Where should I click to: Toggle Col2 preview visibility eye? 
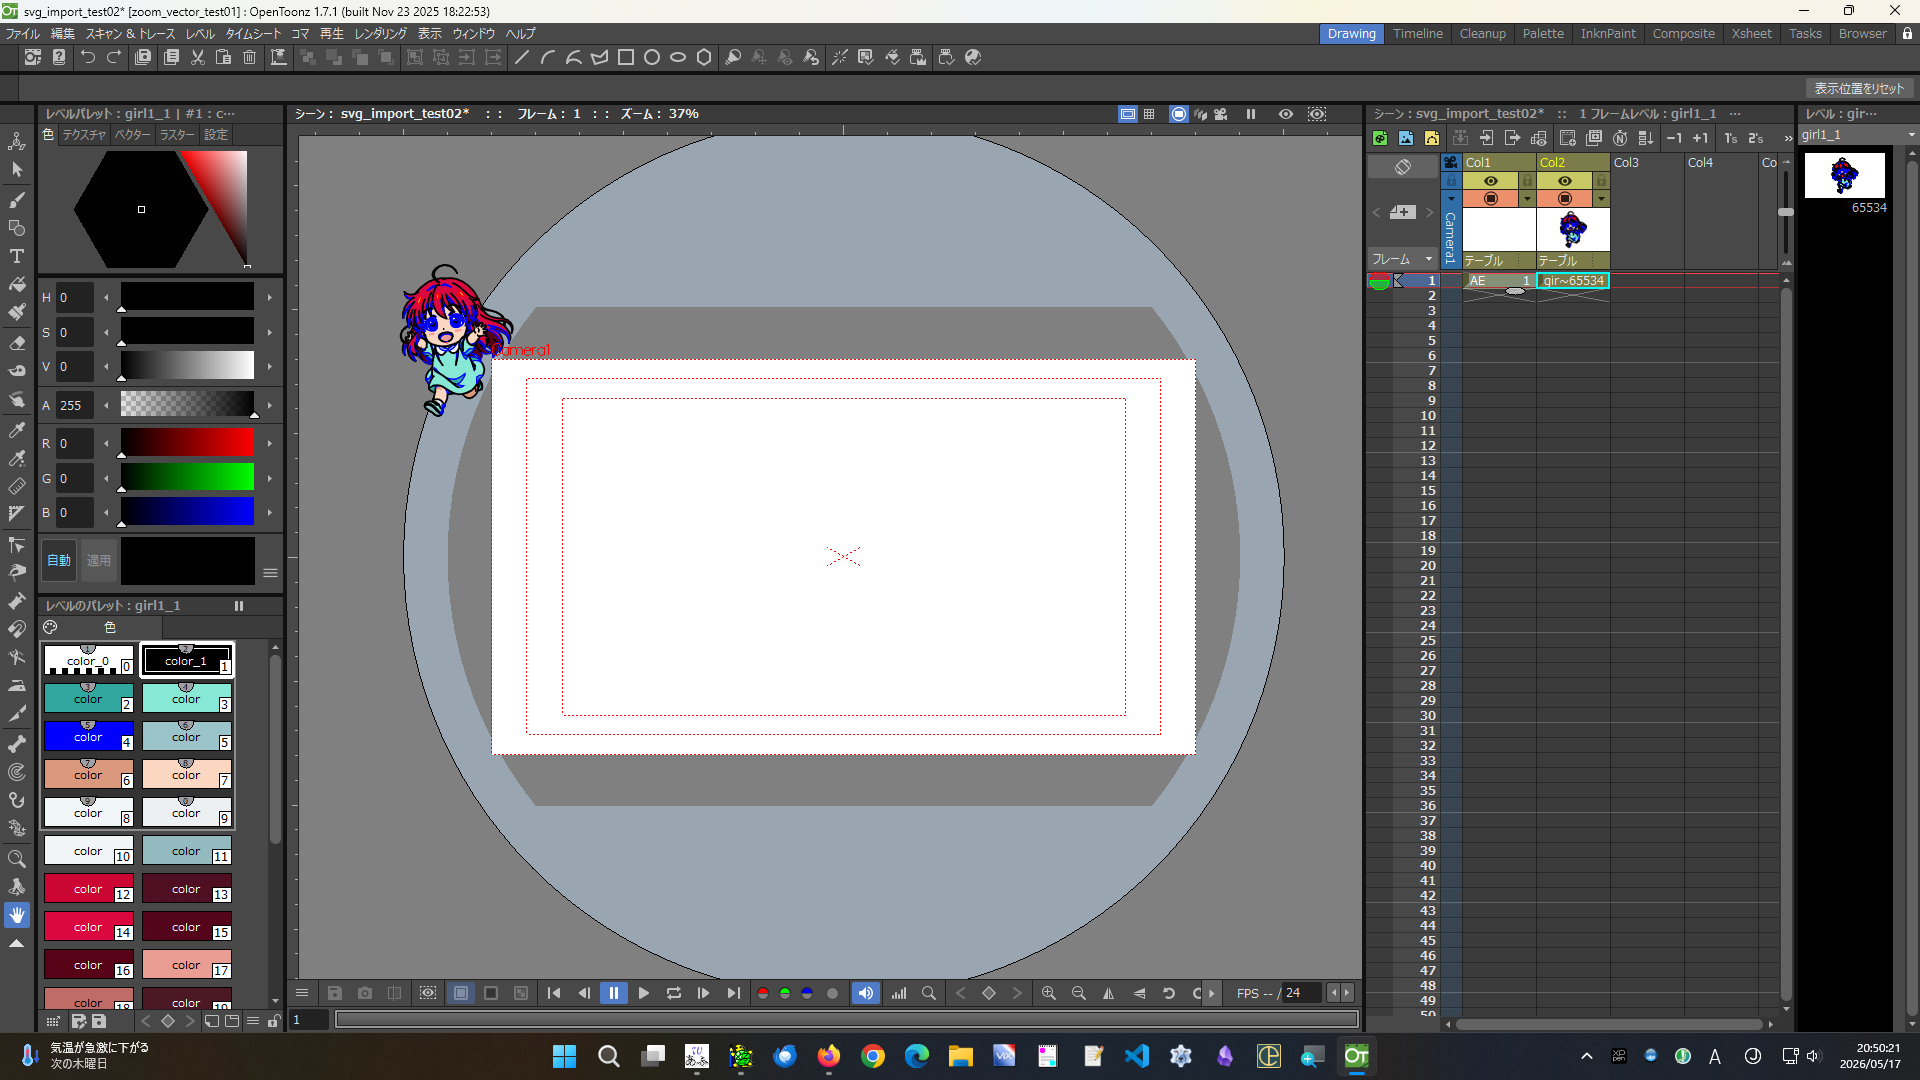(1565, 181)
